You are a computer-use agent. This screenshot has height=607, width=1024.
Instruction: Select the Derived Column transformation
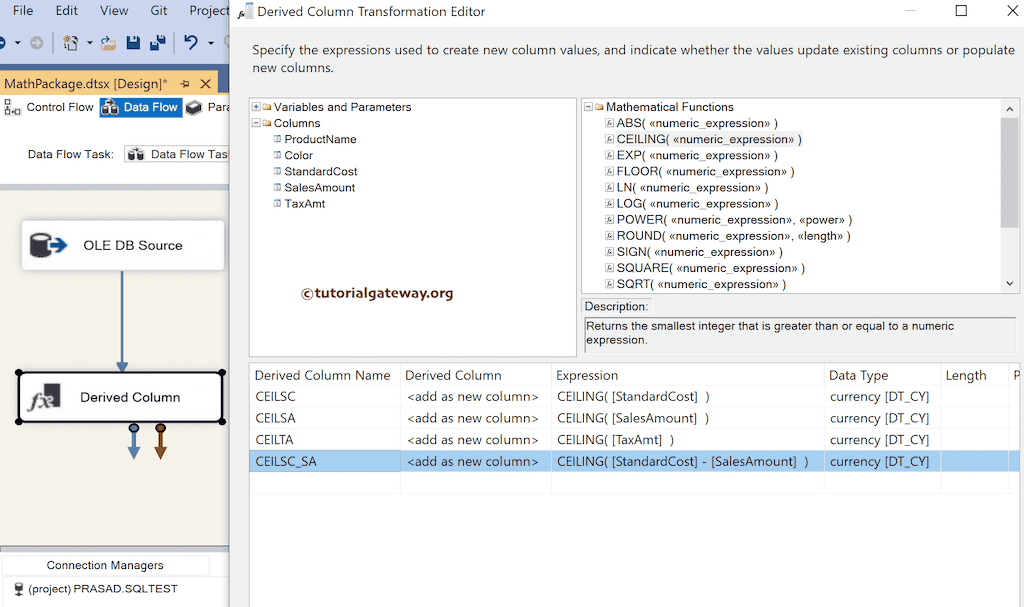(x=120, y=396)
